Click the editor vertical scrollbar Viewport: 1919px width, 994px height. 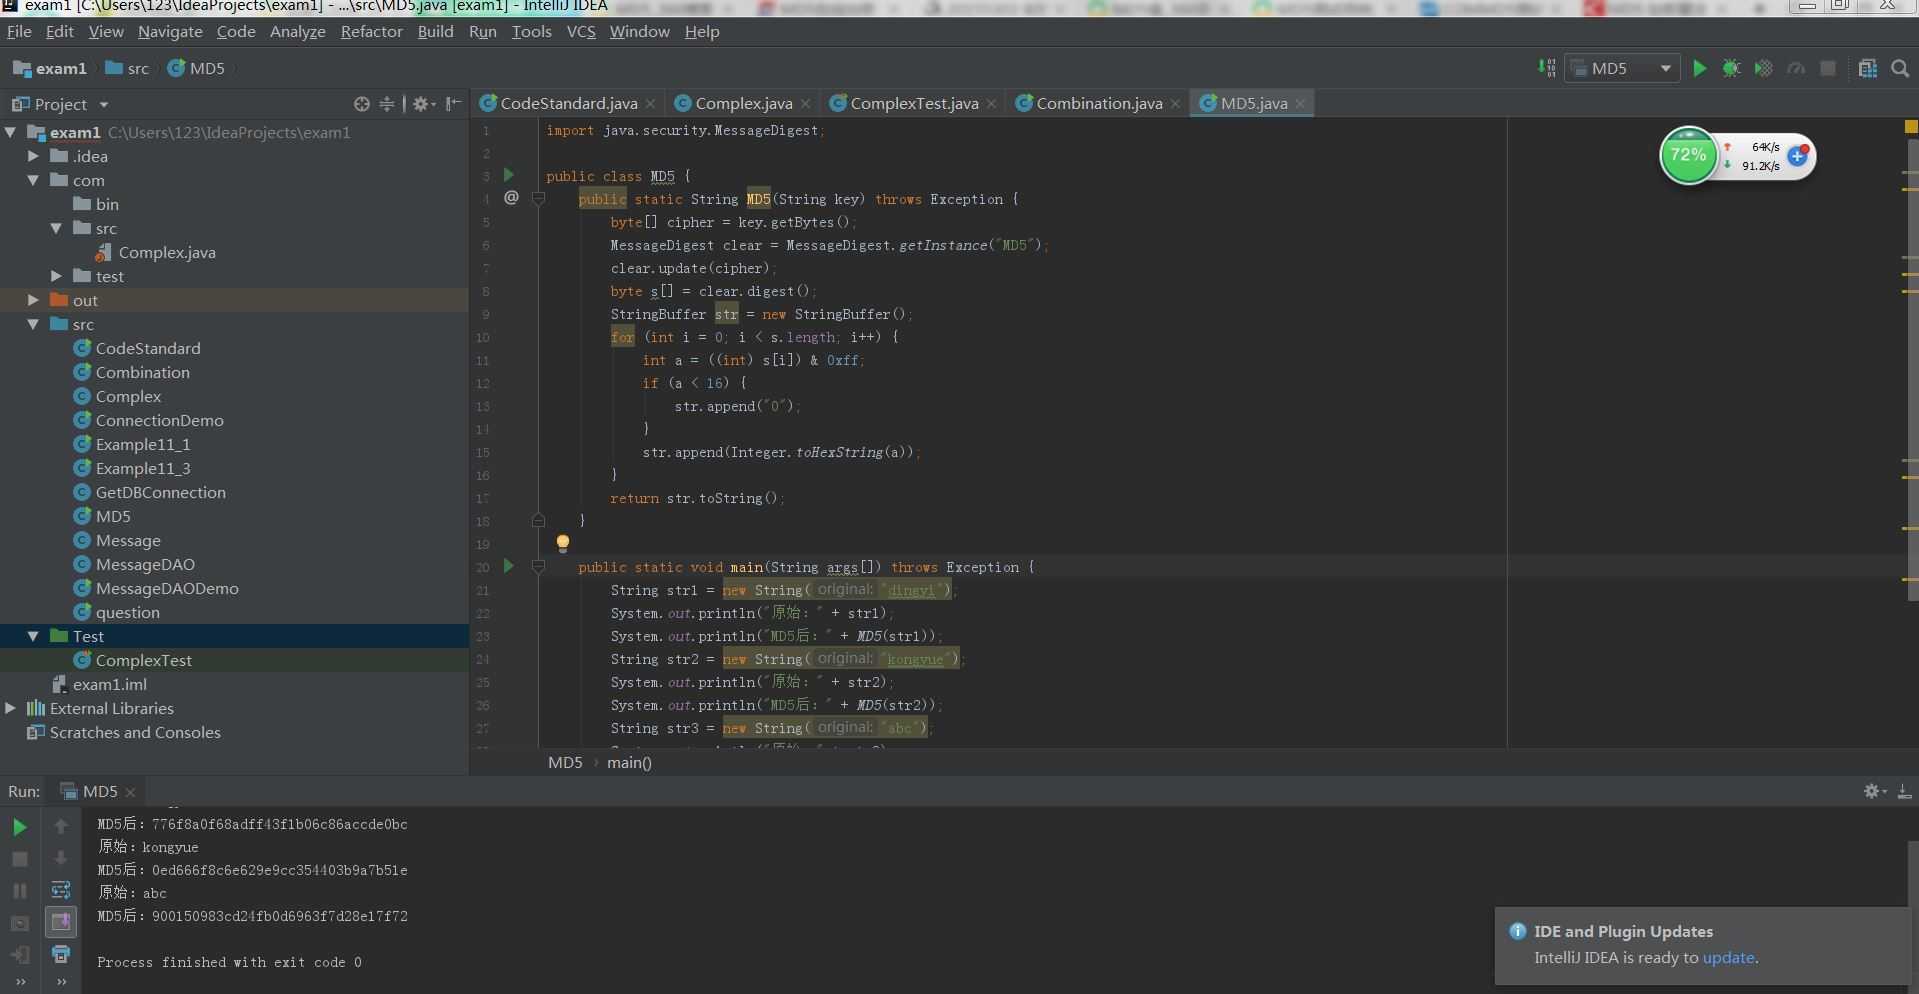1913,370
